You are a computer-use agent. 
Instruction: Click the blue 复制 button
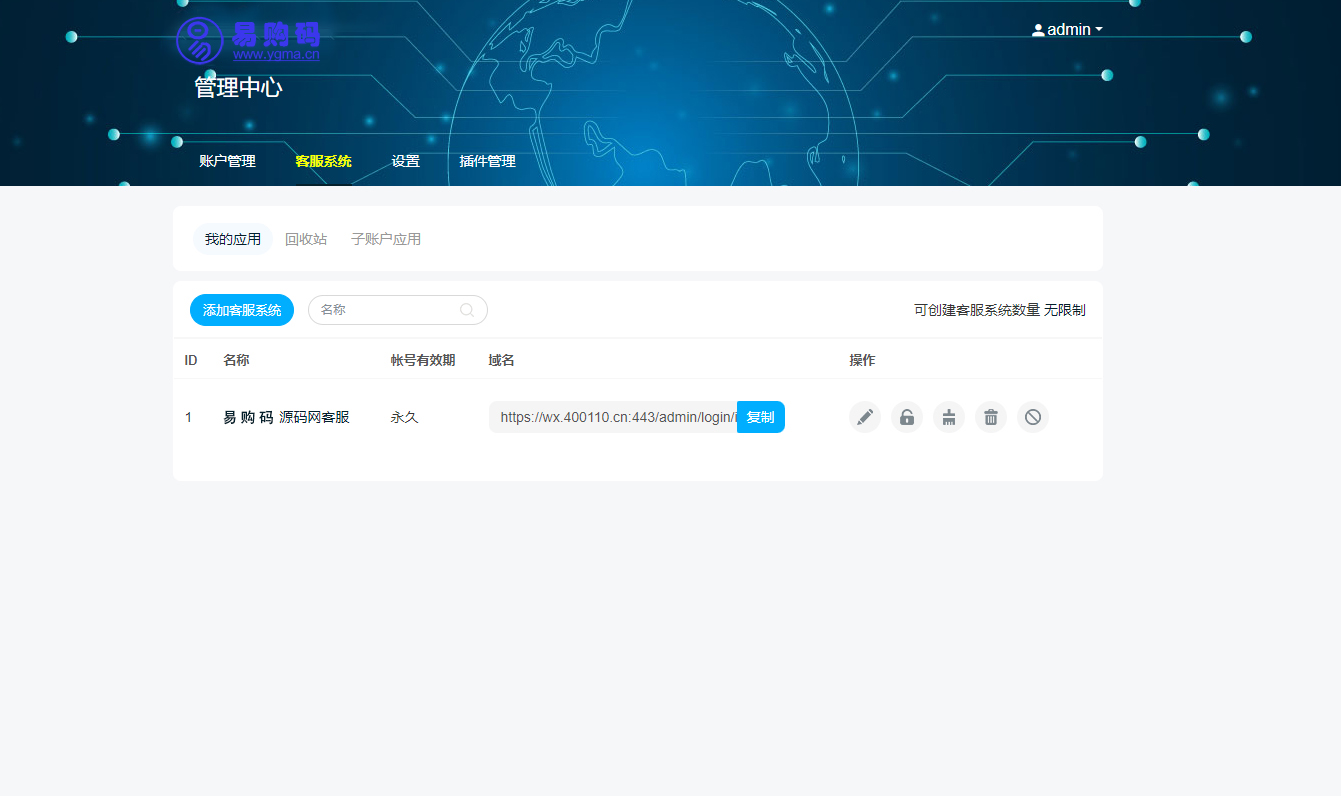(760, 417)
